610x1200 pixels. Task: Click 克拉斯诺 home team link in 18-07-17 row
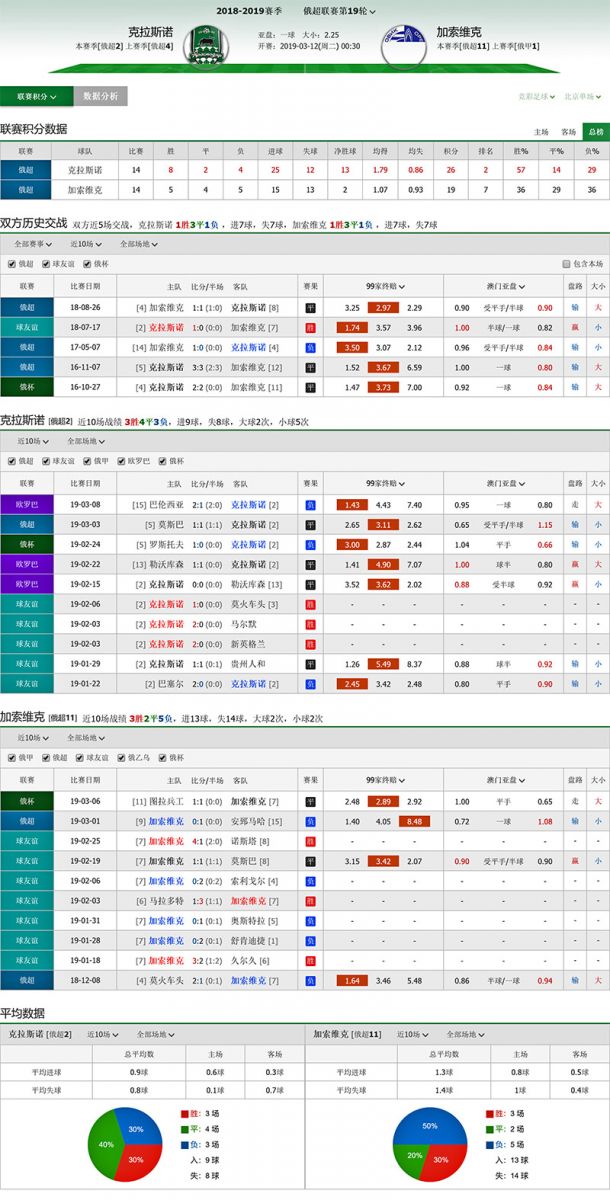[165, 327]
